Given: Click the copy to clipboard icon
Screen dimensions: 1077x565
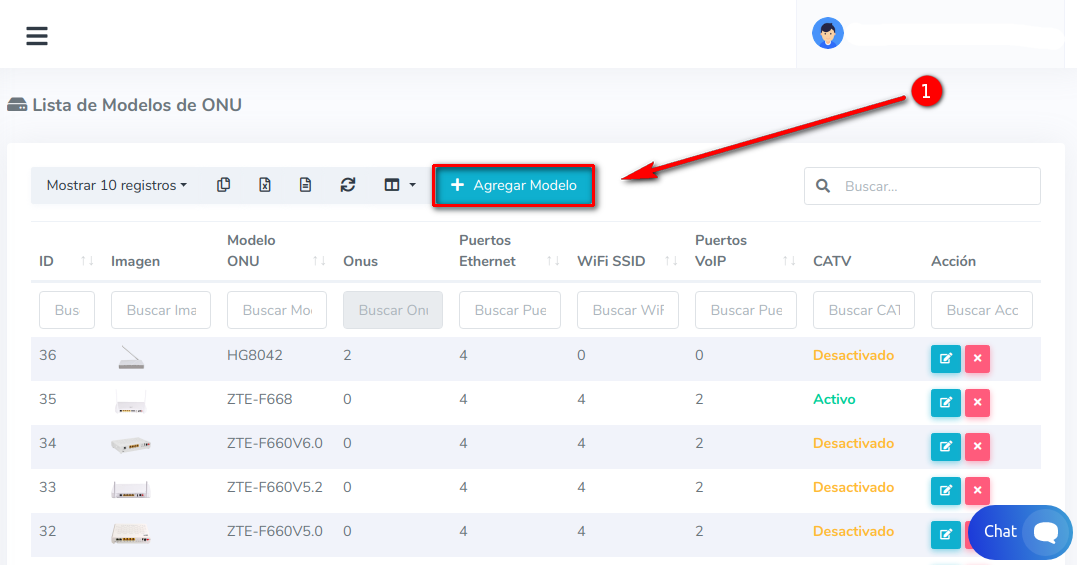Looking at the screenshot, I should pos(224,185).
